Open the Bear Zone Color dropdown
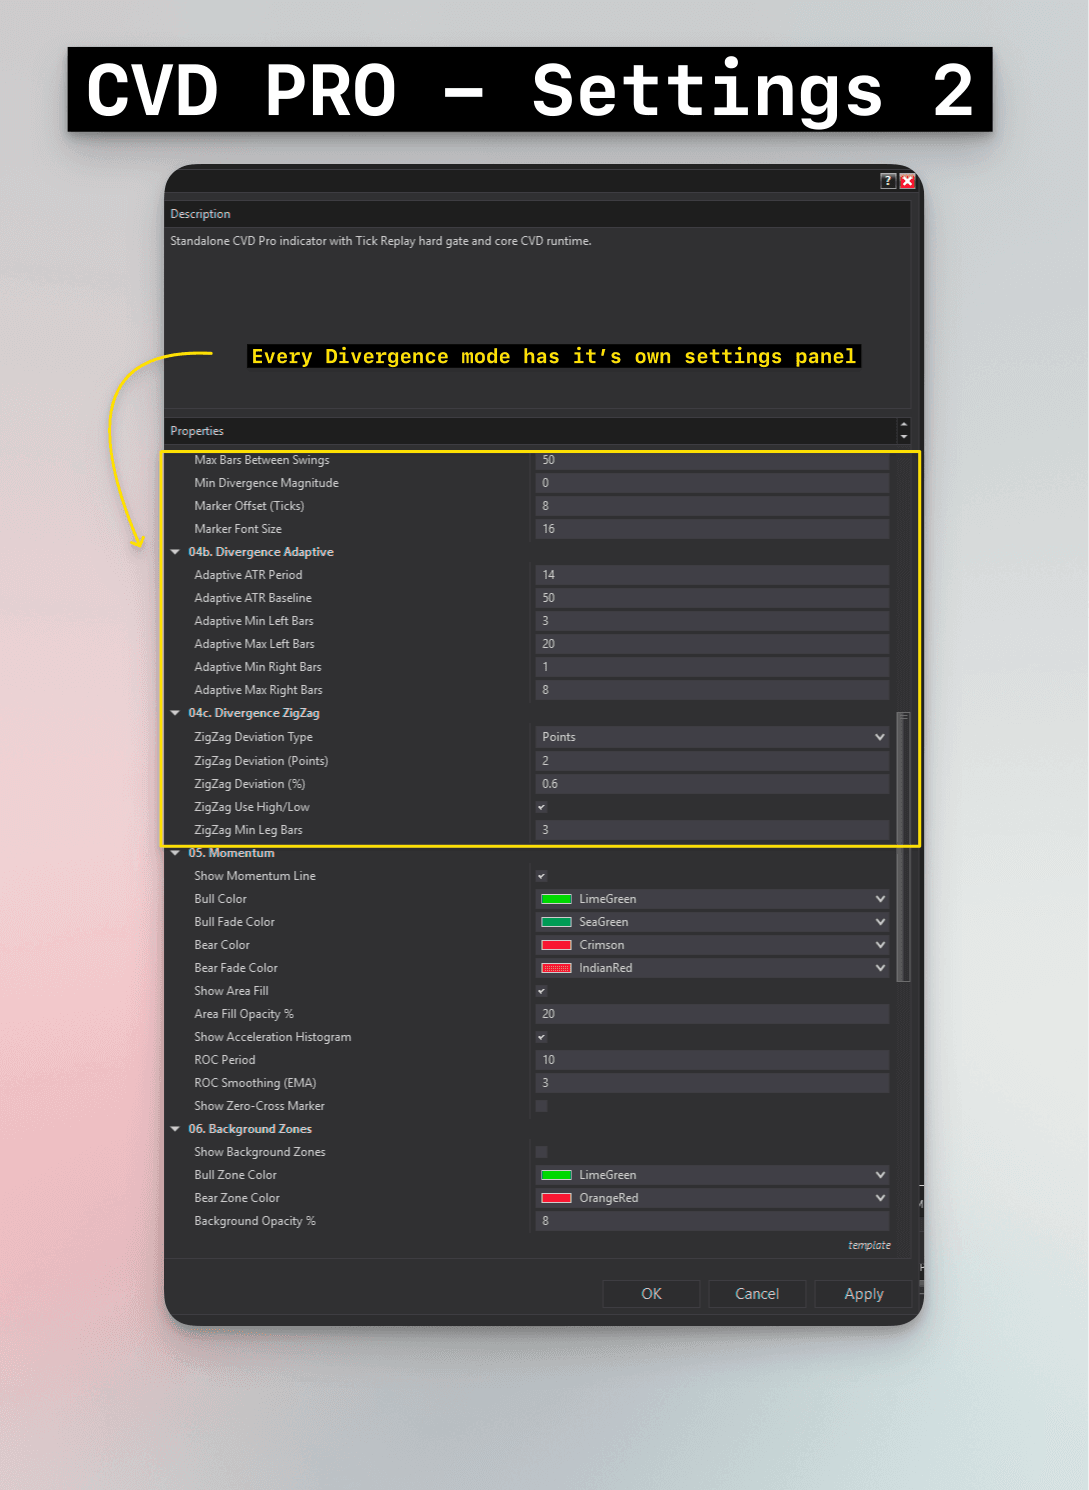Screen dimensions: 1089x1490 878,1197
